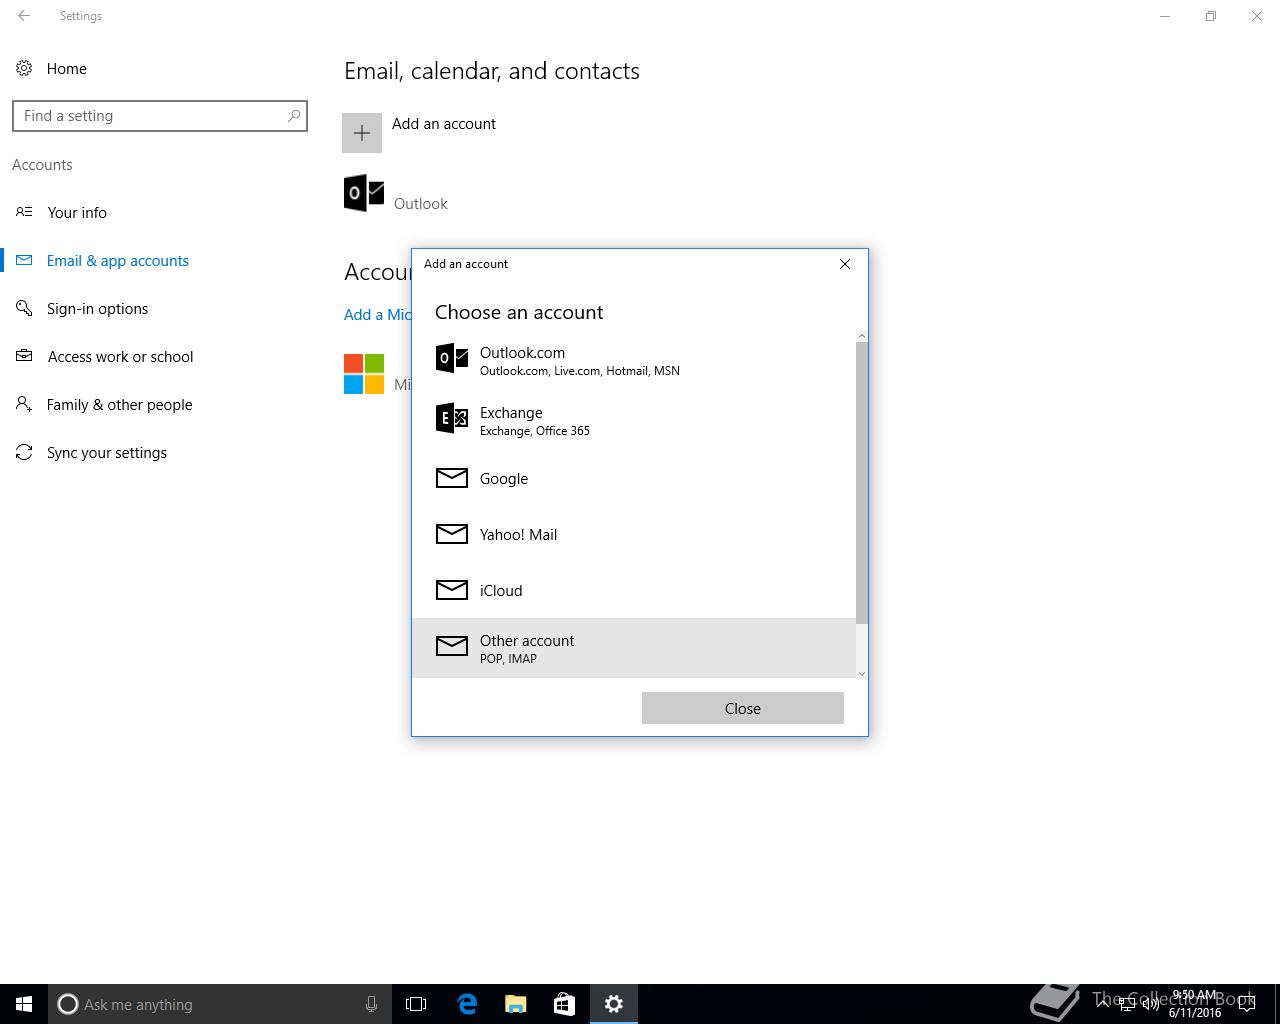Click the Family & other people icon

pyautogui.click(x=24, y=404)
